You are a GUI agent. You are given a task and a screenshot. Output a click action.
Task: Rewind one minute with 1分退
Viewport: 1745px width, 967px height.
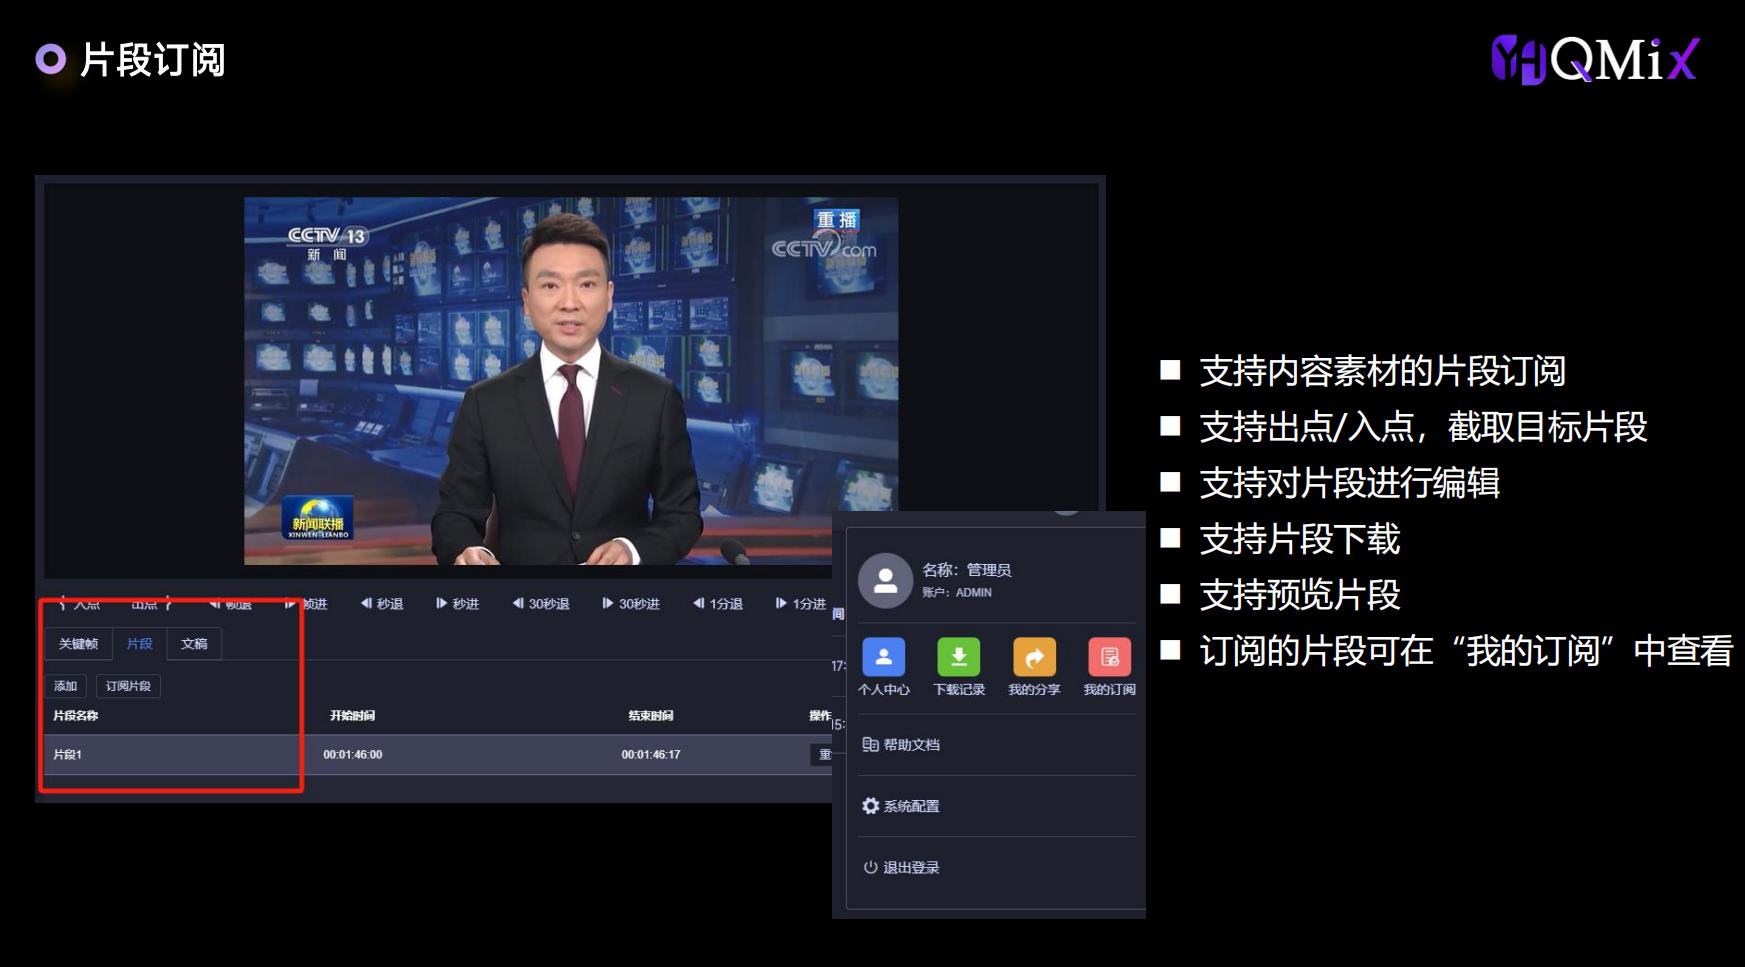pyautogui.click(x=718, y=604)
